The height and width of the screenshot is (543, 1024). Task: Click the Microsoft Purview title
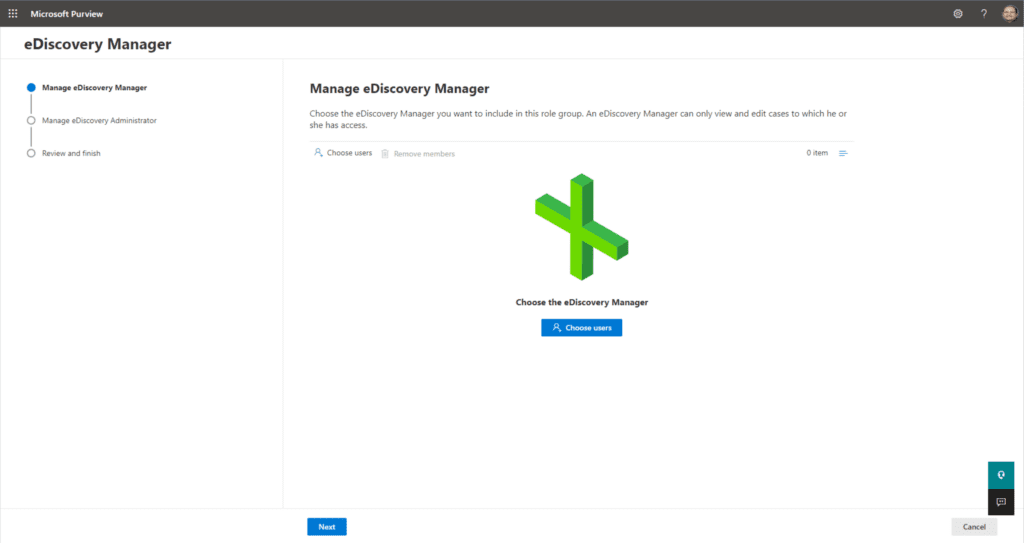pyautogui.click(x=67, y=14)
